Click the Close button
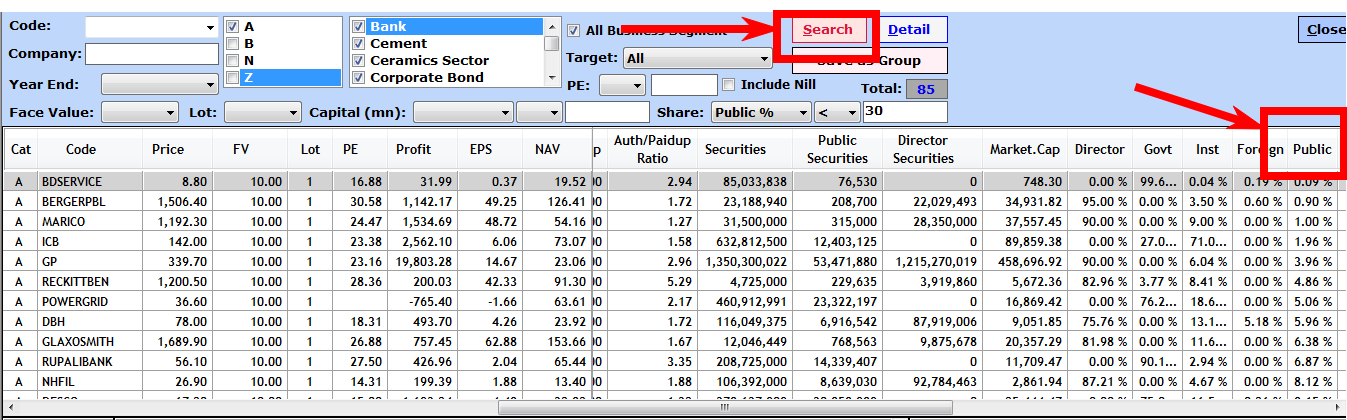Screen dimensions: 1347x420 (1324, 30)
